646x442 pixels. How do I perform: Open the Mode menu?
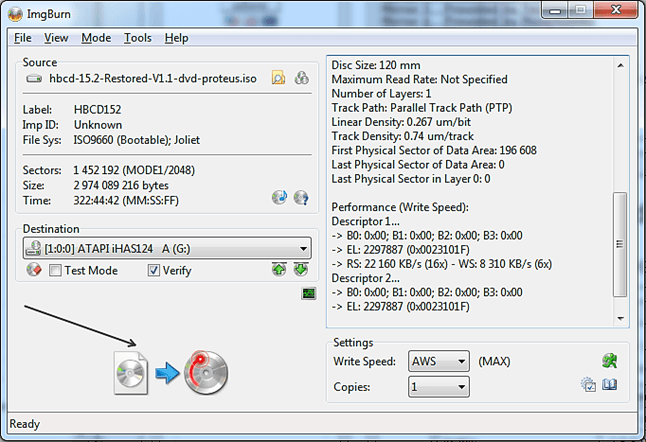coord(96,38)
